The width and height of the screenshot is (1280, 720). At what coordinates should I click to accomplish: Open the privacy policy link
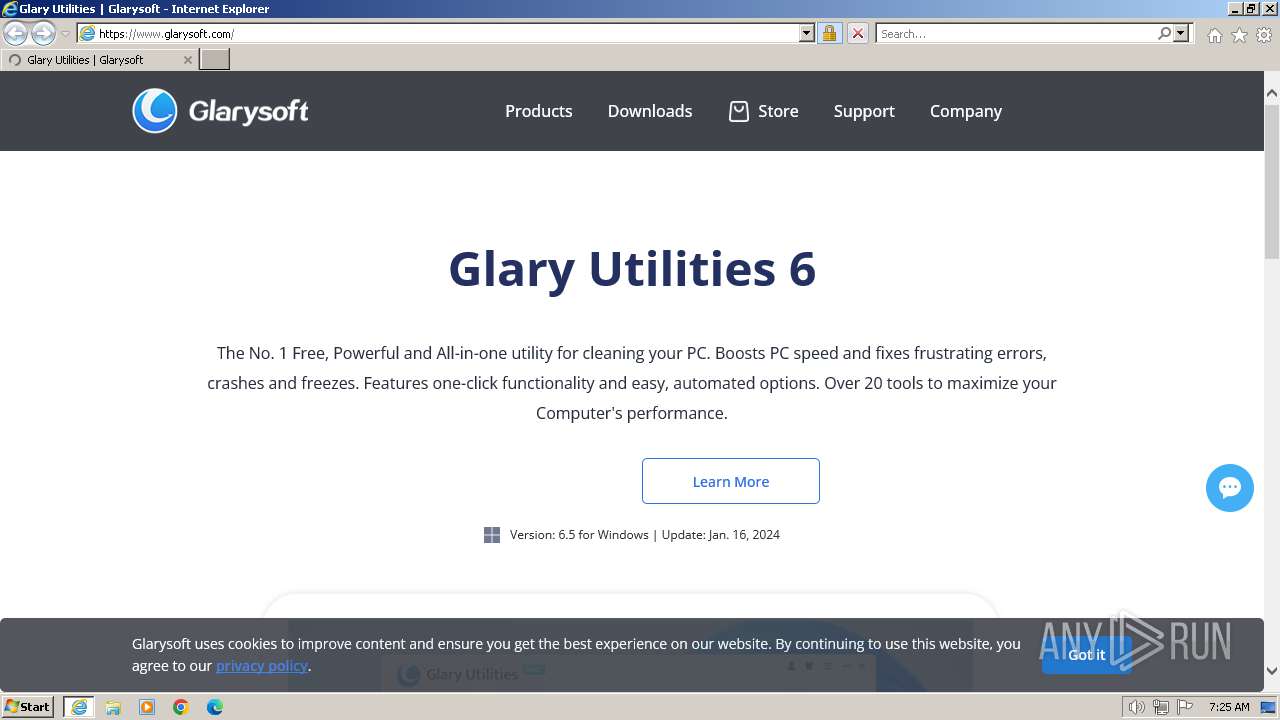pos(262,666)
